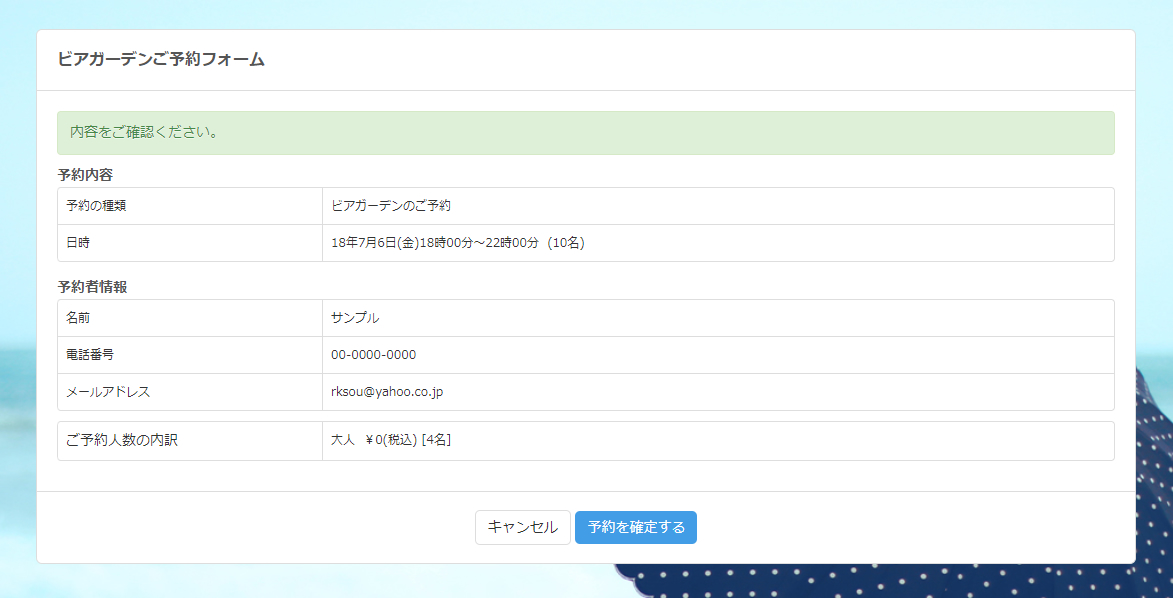This screenshot has width=1173, height=598.
Task: Click the phone number 00-0000-0000
Action: pyautogui.click(x=373, y=355)
